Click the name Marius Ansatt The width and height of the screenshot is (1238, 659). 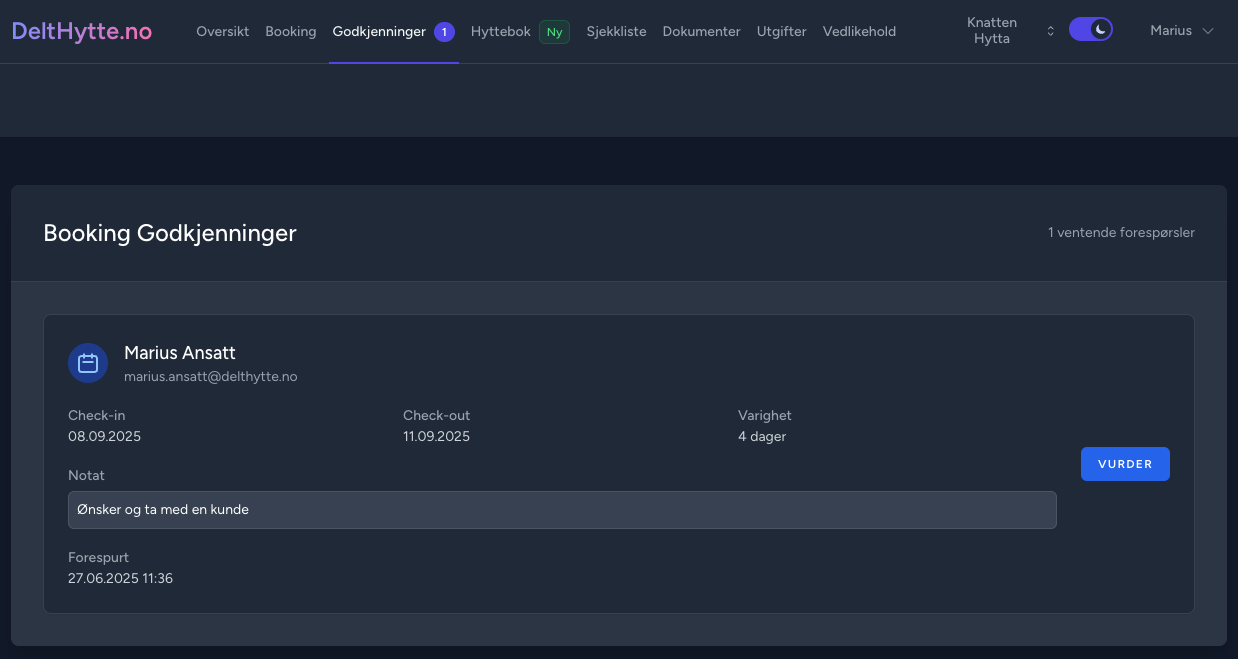pos(180,353)
